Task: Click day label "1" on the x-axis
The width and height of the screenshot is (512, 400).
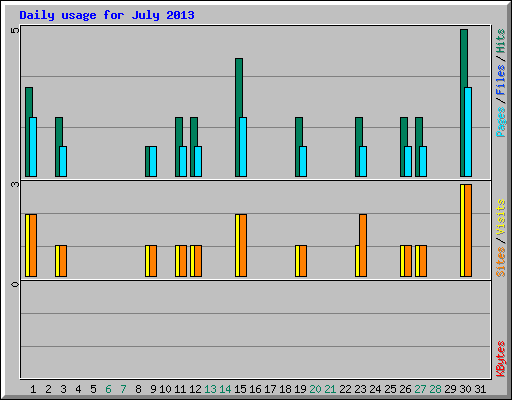Action: click(33, 389)
